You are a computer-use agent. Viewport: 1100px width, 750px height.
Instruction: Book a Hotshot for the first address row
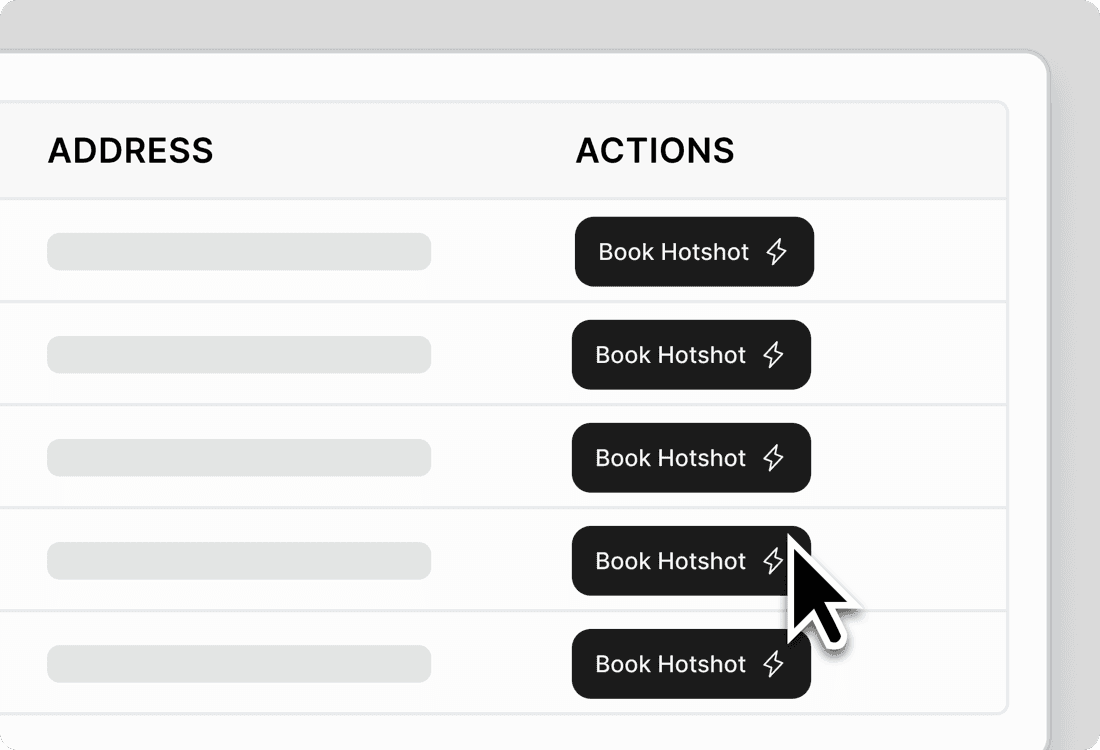click(694, 252)
